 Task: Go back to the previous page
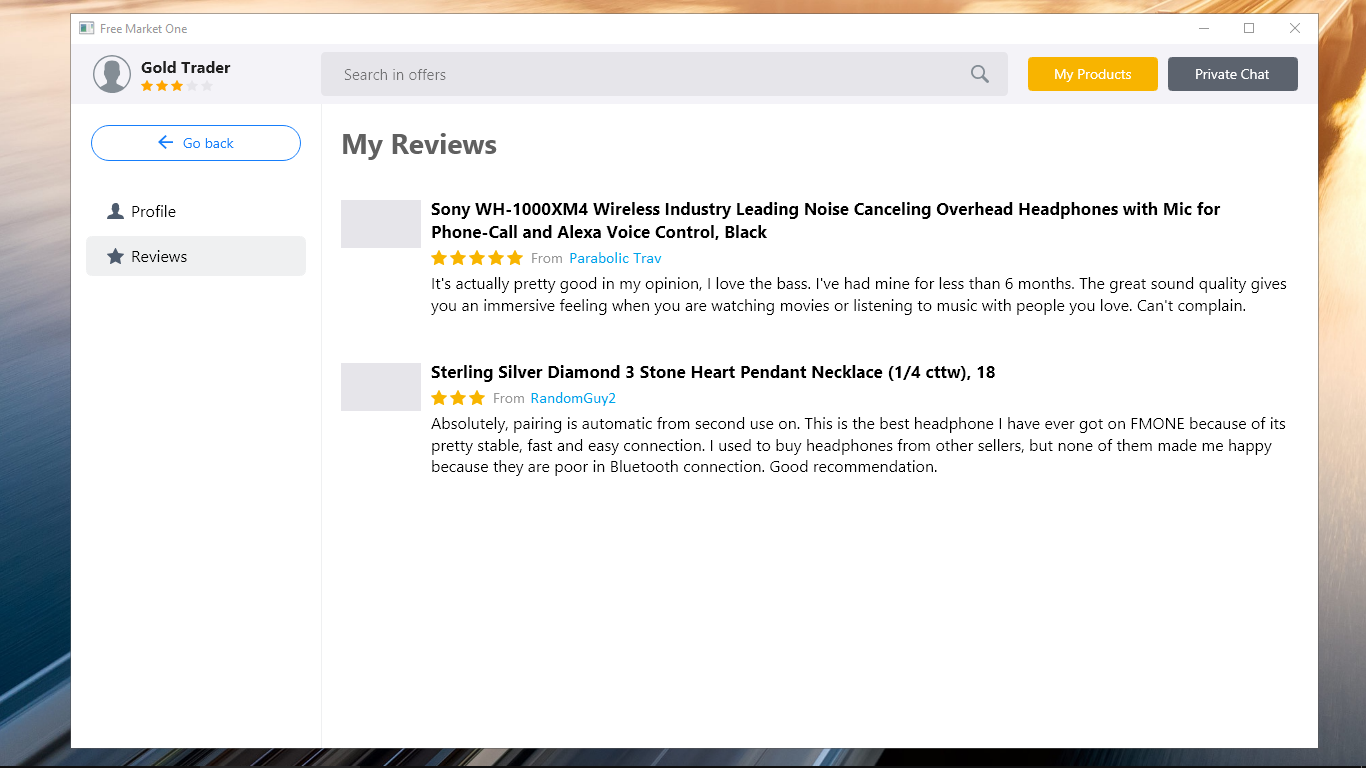(x=196, y=143)
